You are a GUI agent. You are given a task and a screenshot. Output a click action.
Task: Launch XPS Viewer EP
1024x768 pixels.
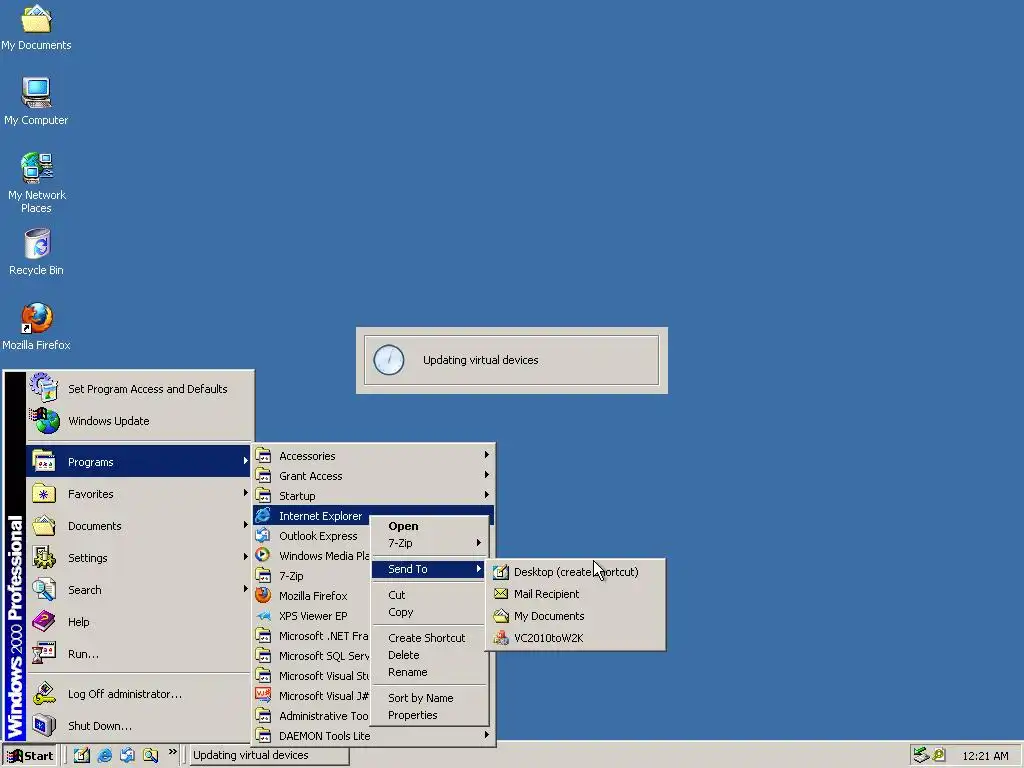coord(312,616)
